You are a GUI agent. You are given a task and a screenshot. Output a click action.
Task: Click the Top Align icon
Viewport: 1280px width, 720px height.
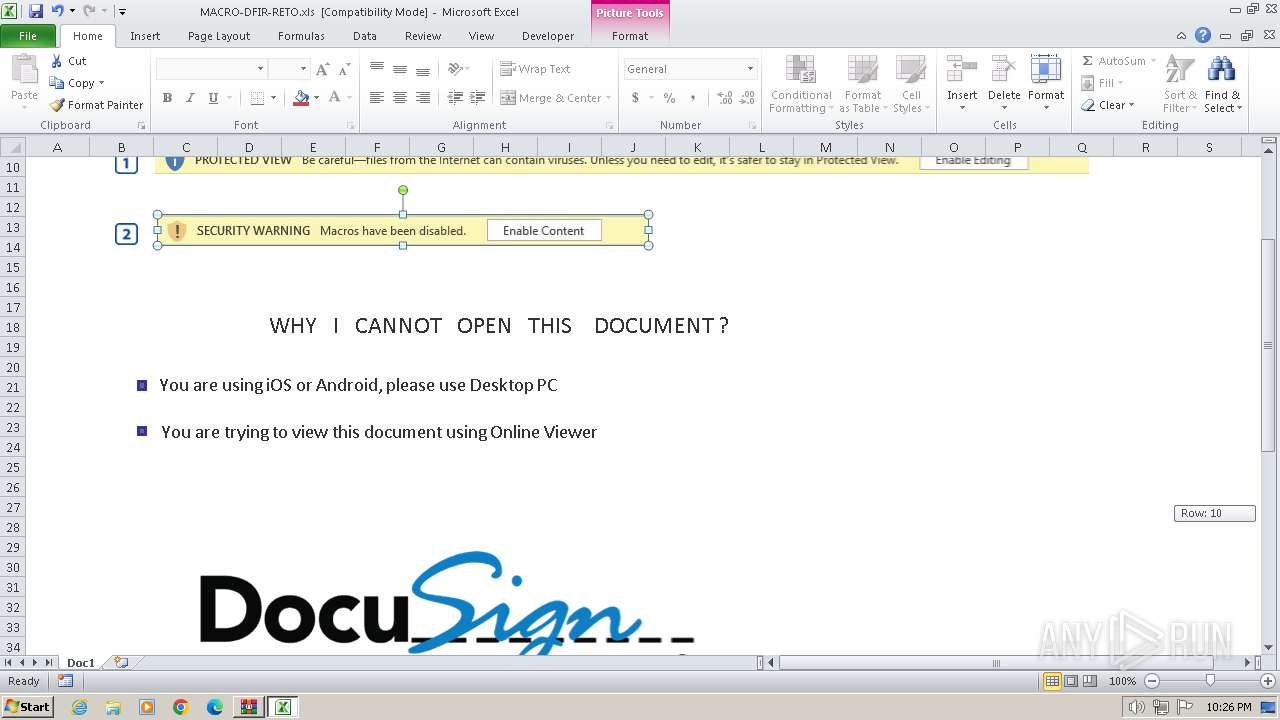(x=377, y=69)
